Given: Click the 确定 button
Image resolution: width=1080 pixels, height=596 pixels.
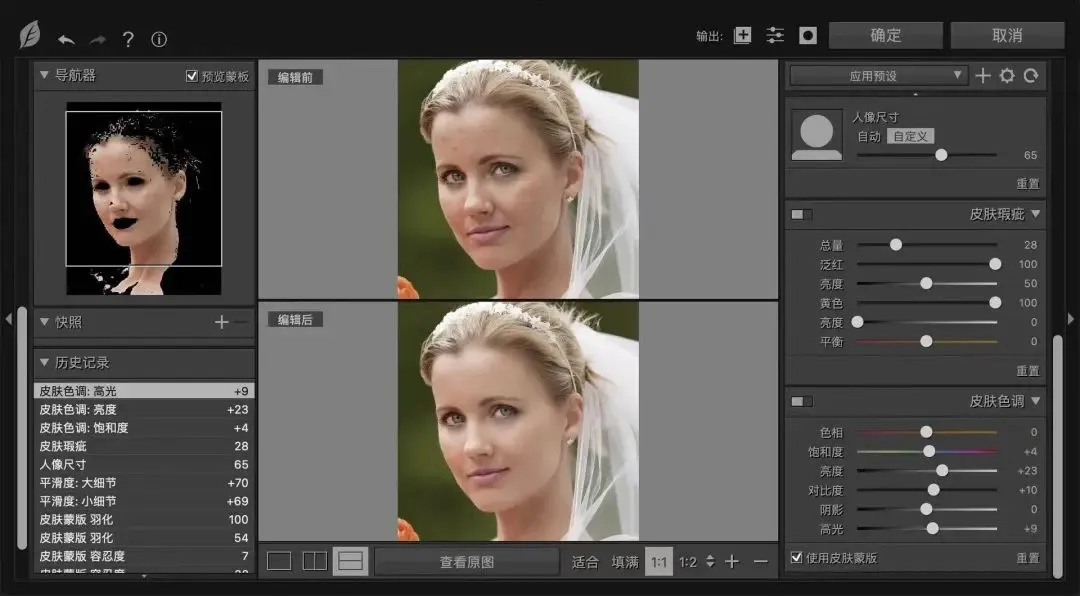Looking at the screenshot, I should (x=885, y=35).
